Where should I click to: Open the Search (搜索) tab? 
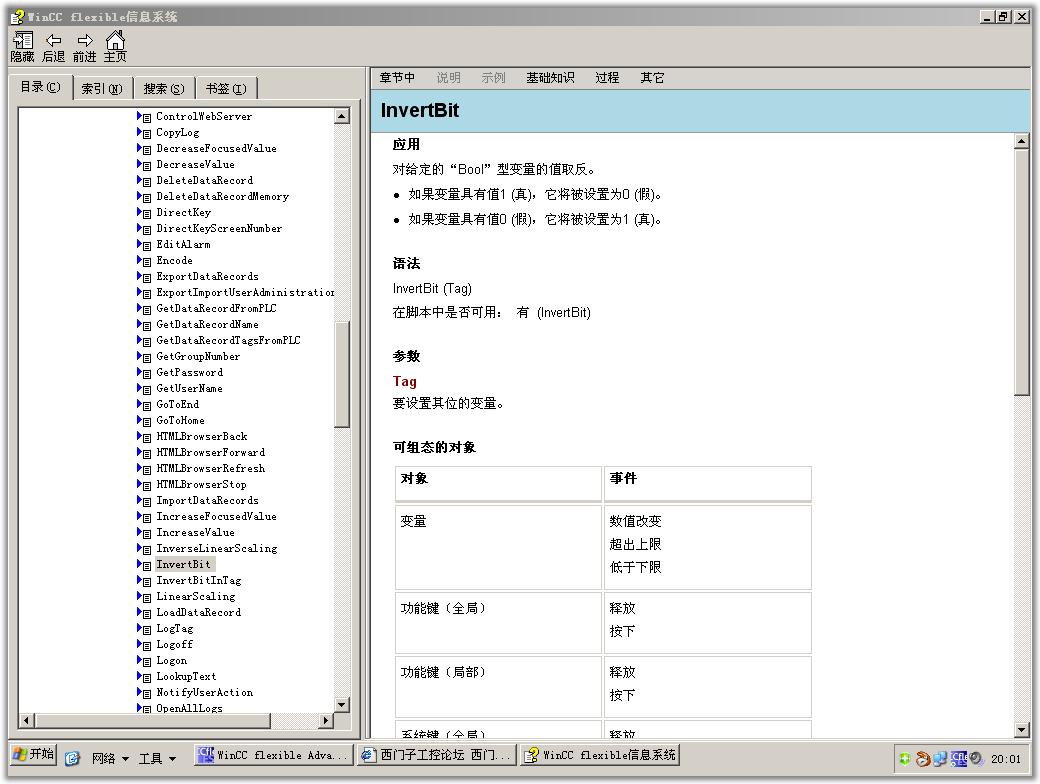click(x=163, y=89)
